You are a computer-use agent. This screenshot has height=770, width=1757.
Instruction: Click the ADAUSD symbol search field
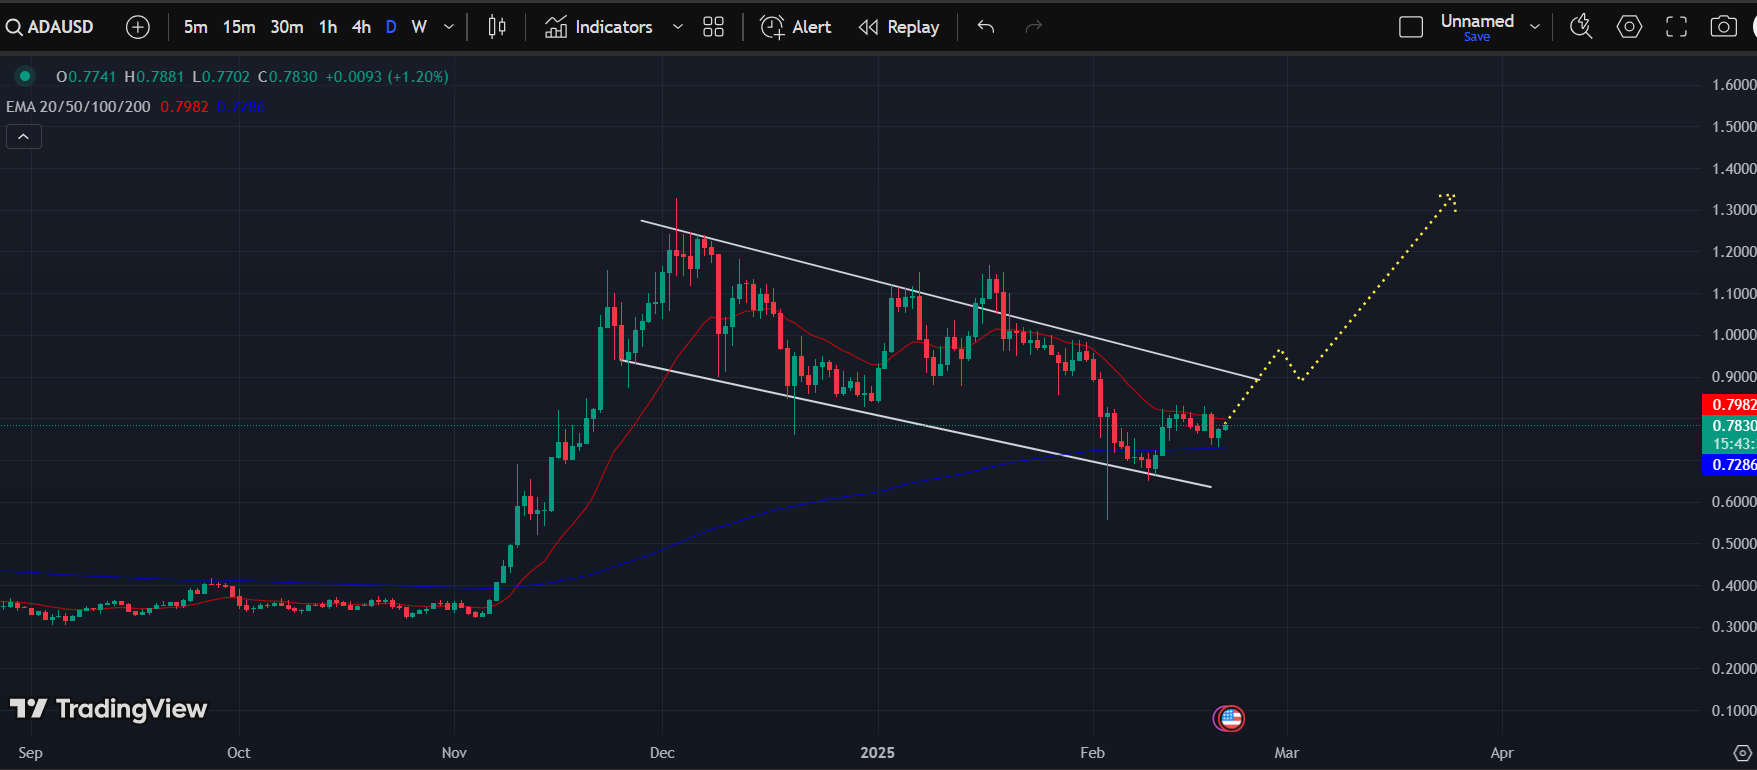(52, 27)
